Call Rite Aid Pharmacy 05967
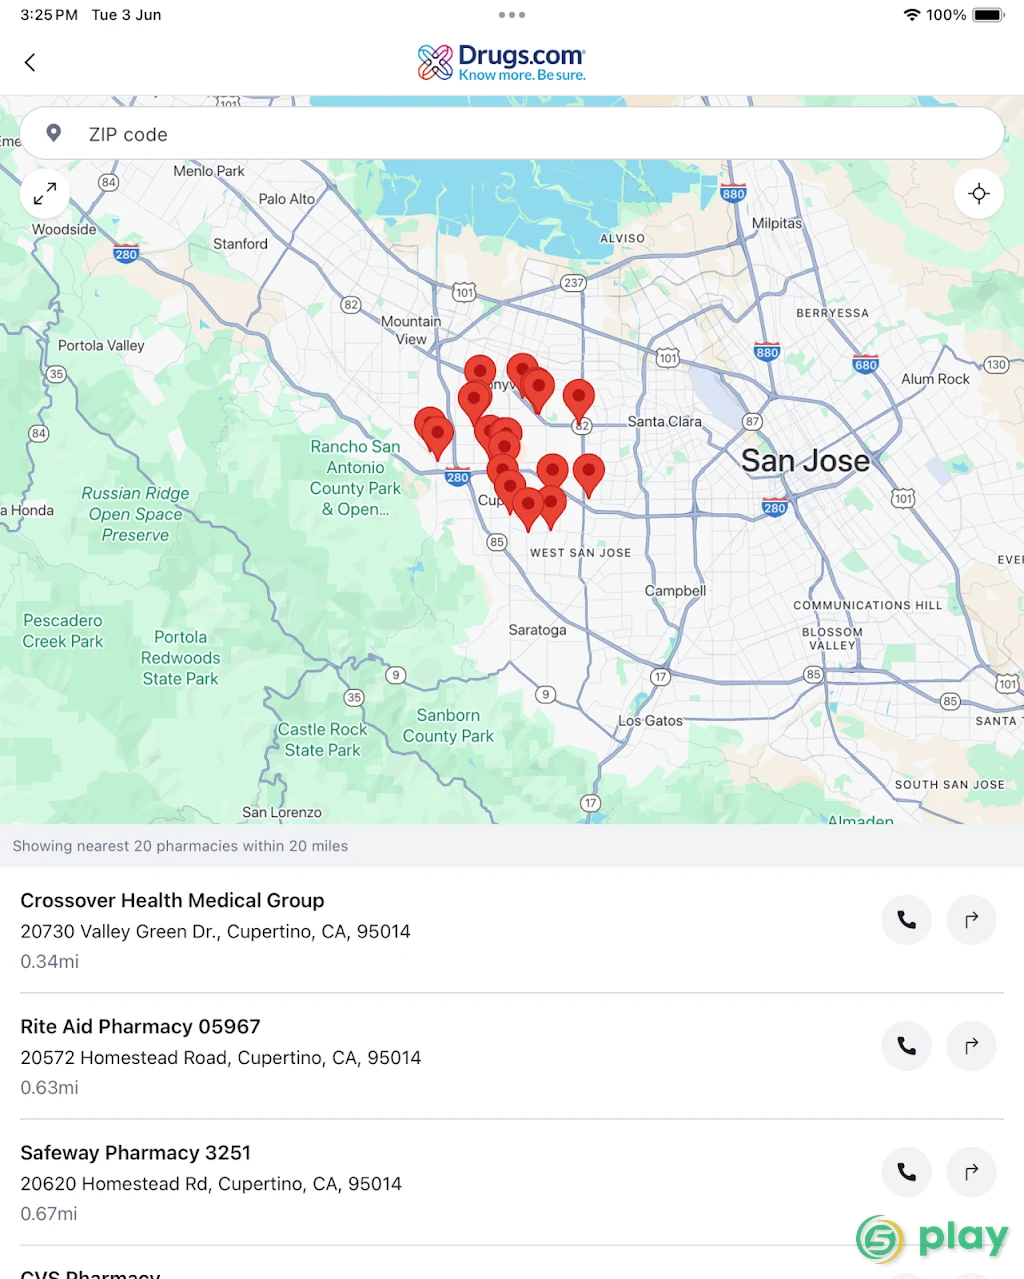This screenshot has height=1279, width=1024. coord(907,1046)
